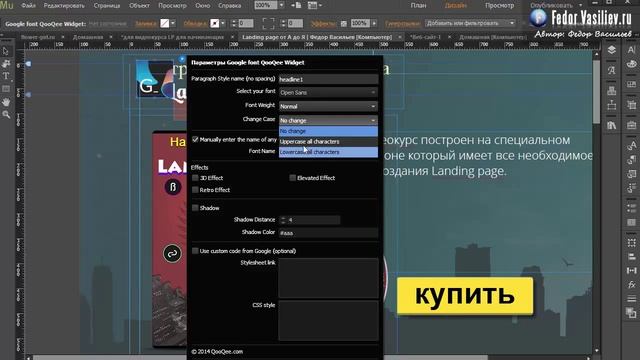Open the hyperlink add-or-filter dropdown
Viewport: 640px width, 360px height.
470,23
